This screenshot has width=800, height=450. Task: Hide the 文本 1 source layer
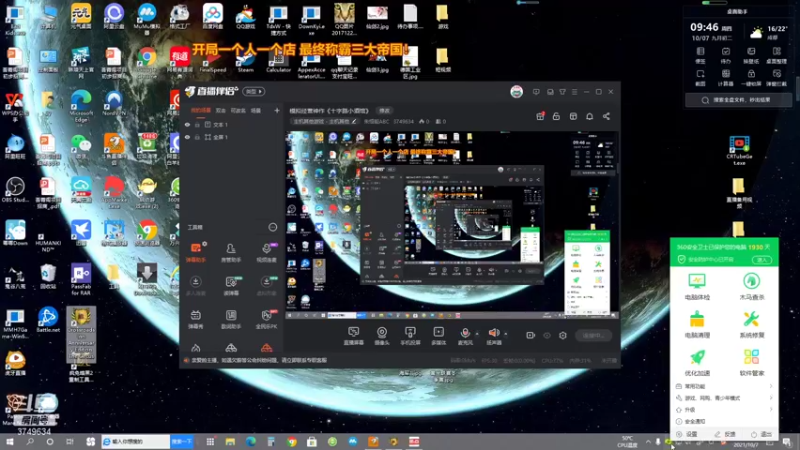[x=187, y=124]
